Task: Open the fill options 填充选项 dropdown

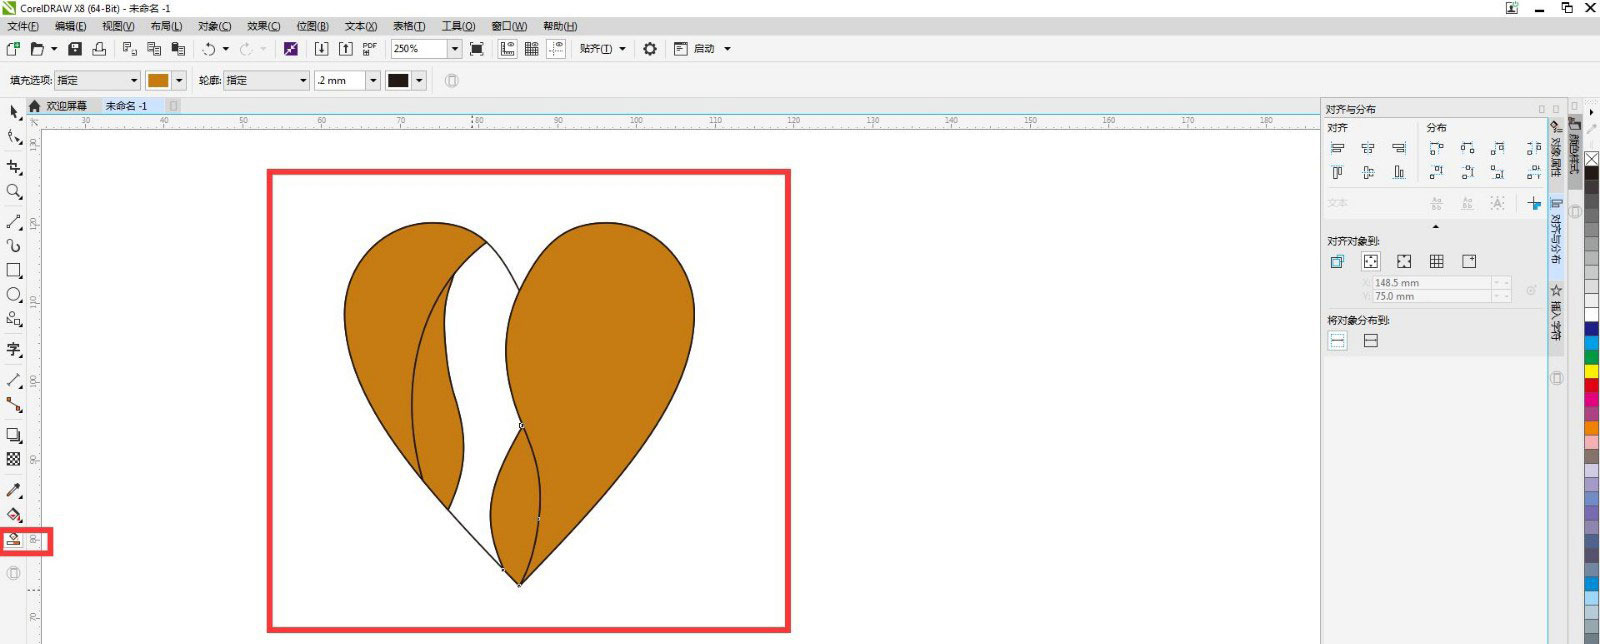Action: 134,81
